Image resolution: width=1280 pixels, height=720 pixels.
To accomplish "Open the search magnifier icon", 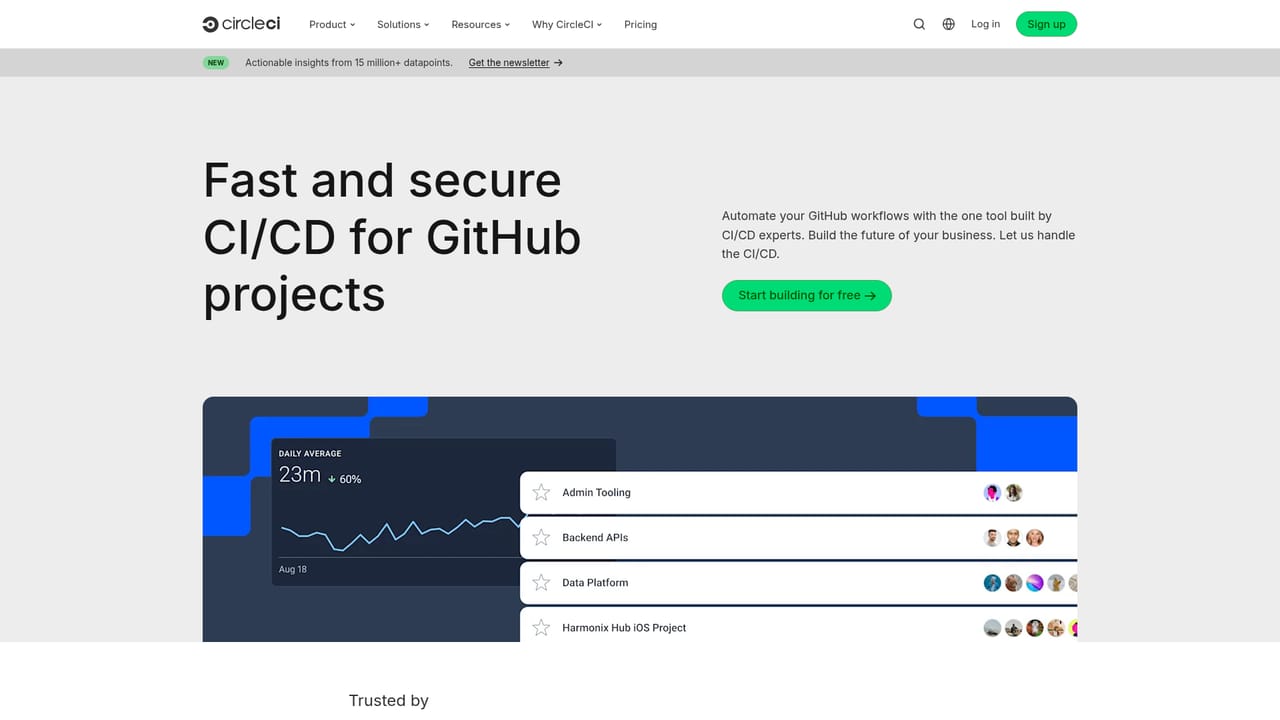I will (919, 24).
